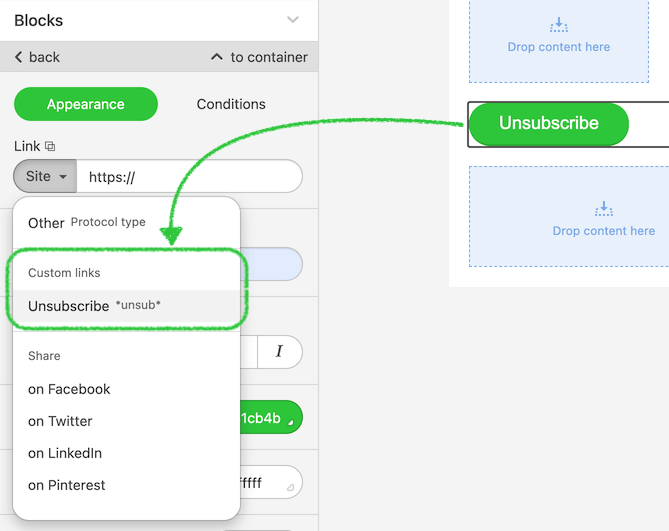Click the upper drop content icon
The image size is (669, 531).
pos(558,25)
